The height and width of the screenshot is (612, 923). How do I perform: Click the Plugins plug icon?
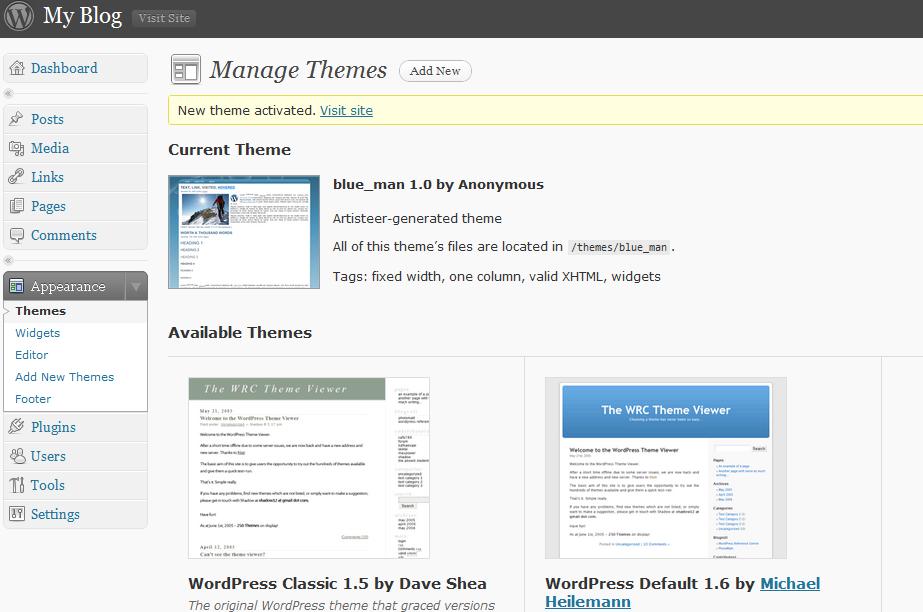pyautogui.click(x=16, y=427)
